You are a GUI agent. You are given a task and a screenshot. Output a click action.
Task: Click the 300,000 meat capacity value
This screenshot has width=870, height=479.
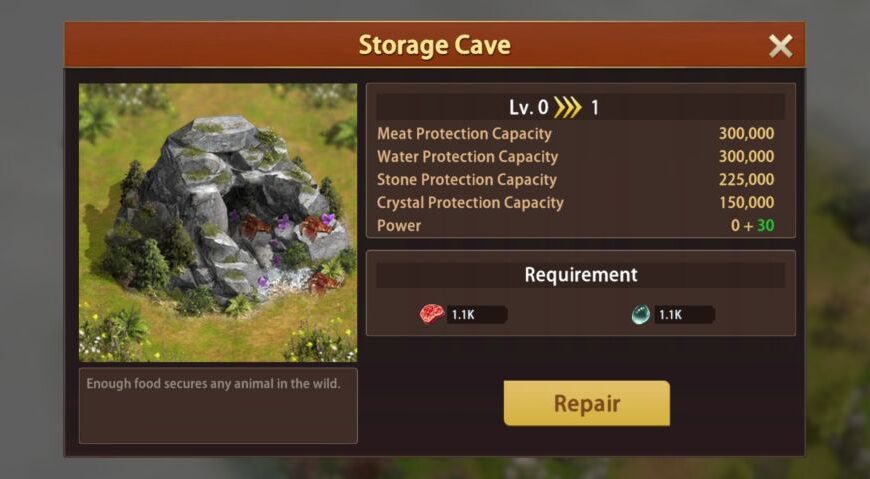[746, 134]
